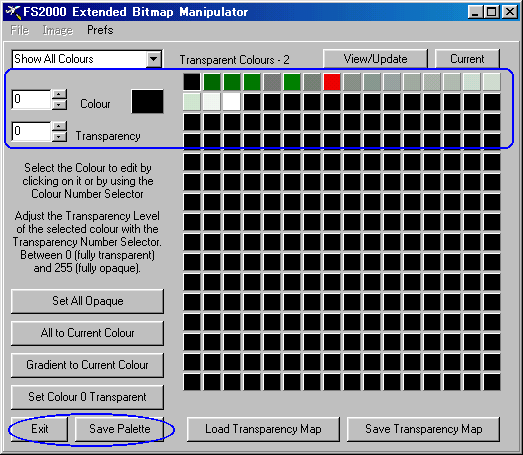523x455 pixels.
Task: Decrease the Transparency value with down arrow
Action: pos(59,136)
